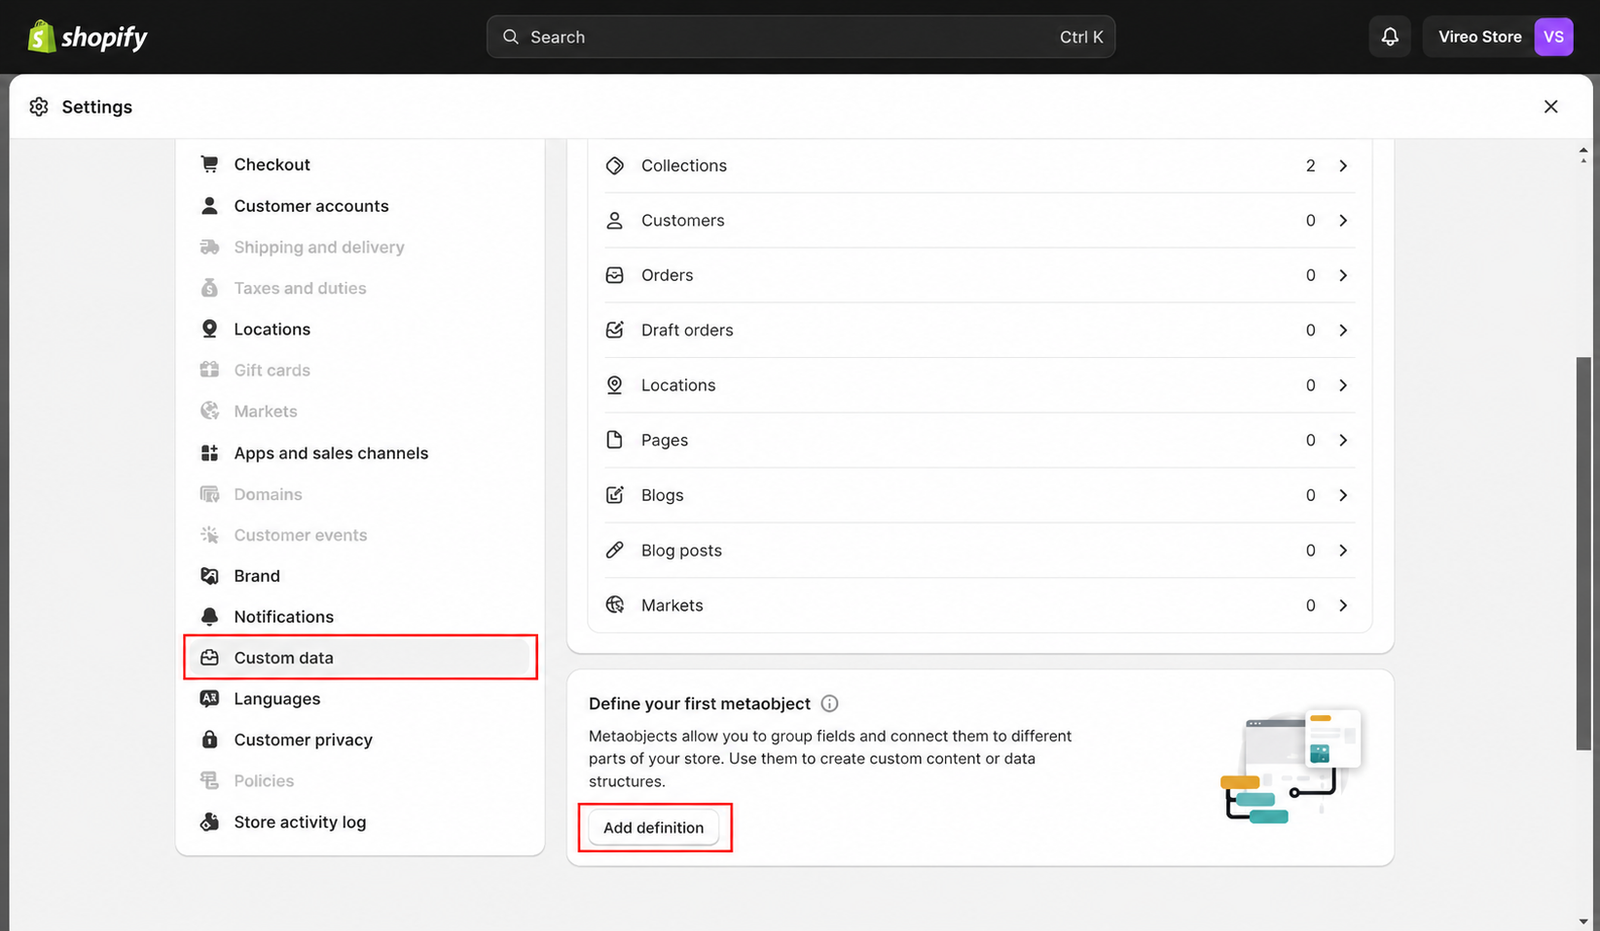The image size is (1600, 931).
Task: Expand the Collections metafields row chevron
Action: [x=1343, y=166]
